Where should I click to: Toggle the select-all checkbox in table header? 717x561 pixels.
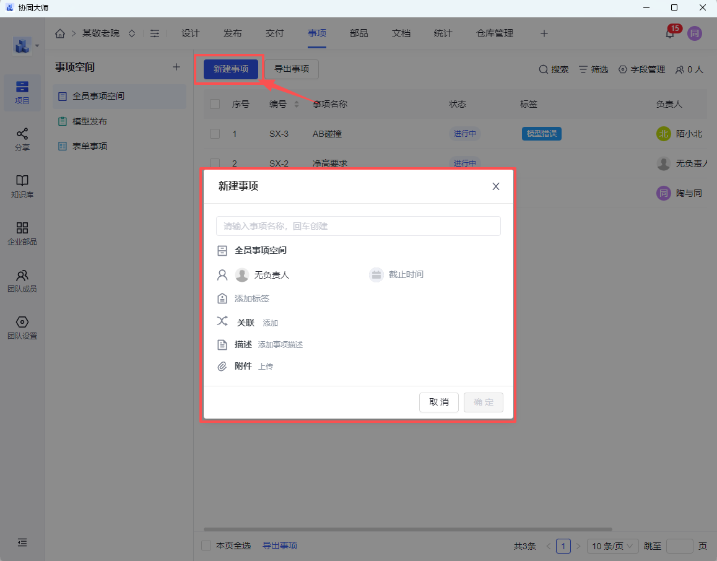click(x=214, y=104)
